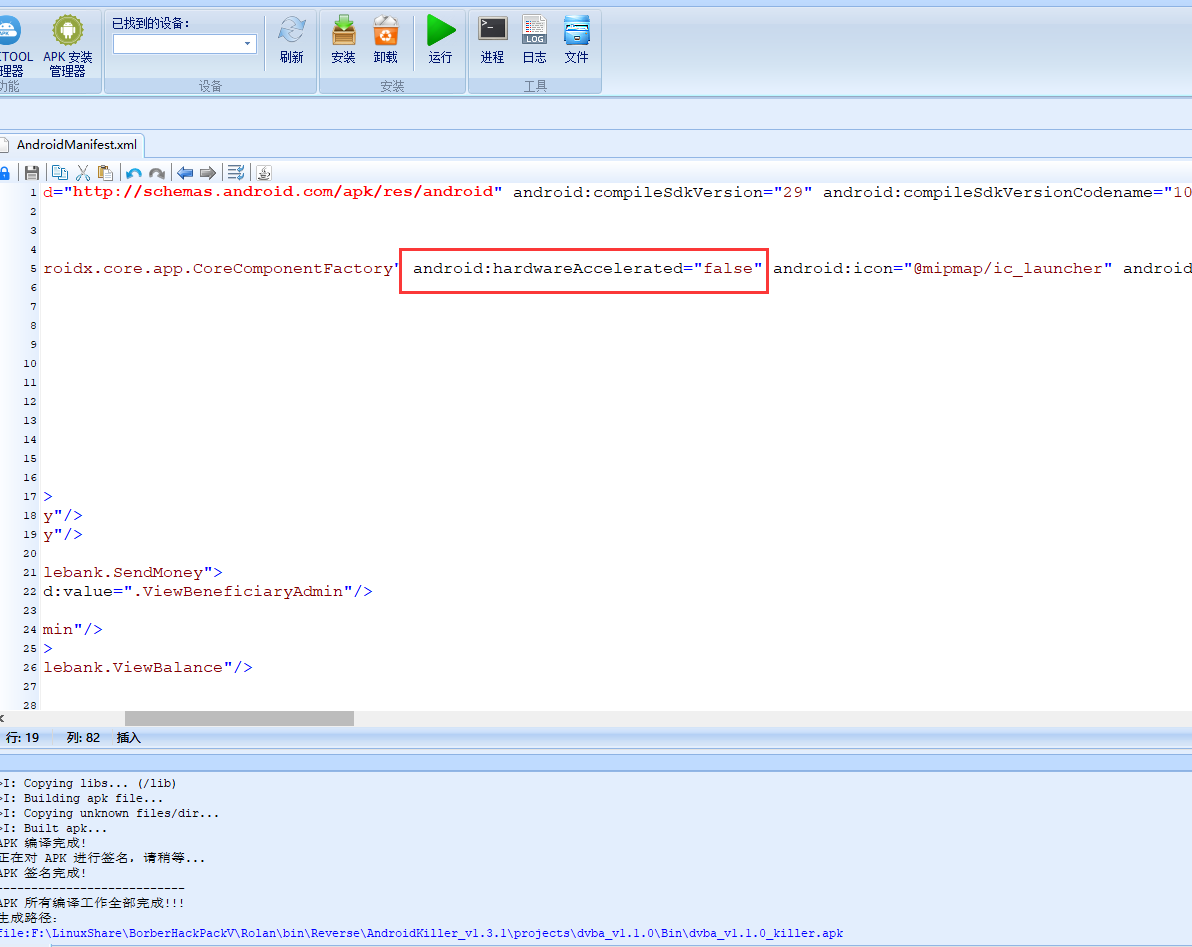Click the 刷新 refresh devices icon
1192x947 pixels.
coord(291,40)
